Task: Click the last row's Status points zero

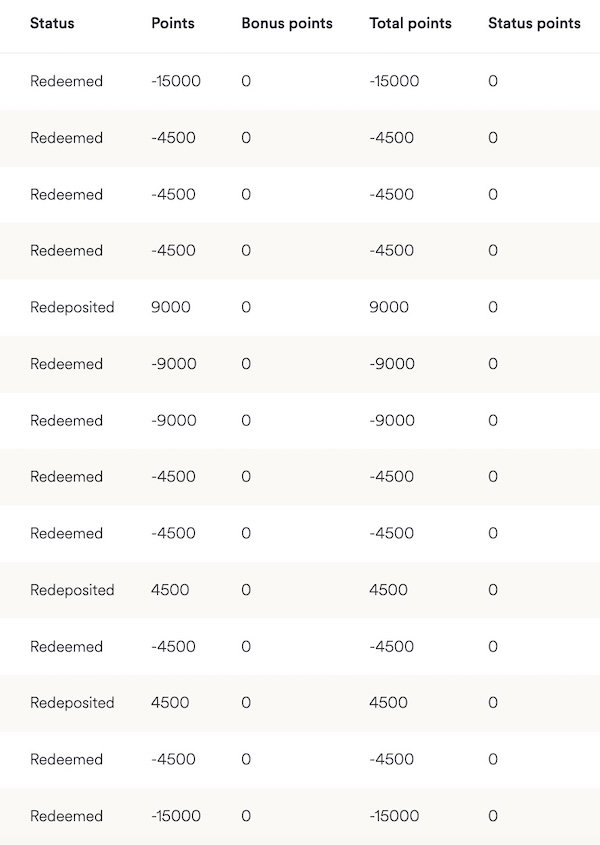Action: coord(493,816)
